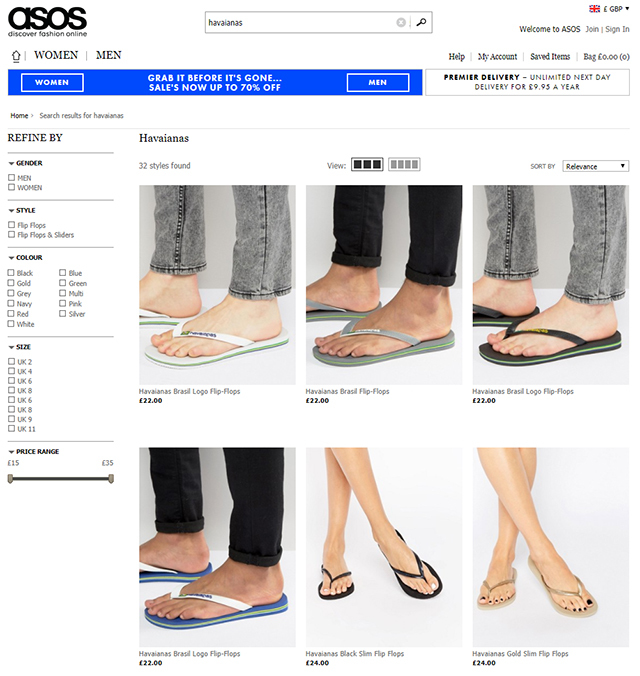Viewport: 640px width, 676px height.
Task: Click the magnifying glass search icon
Action: 421,22
